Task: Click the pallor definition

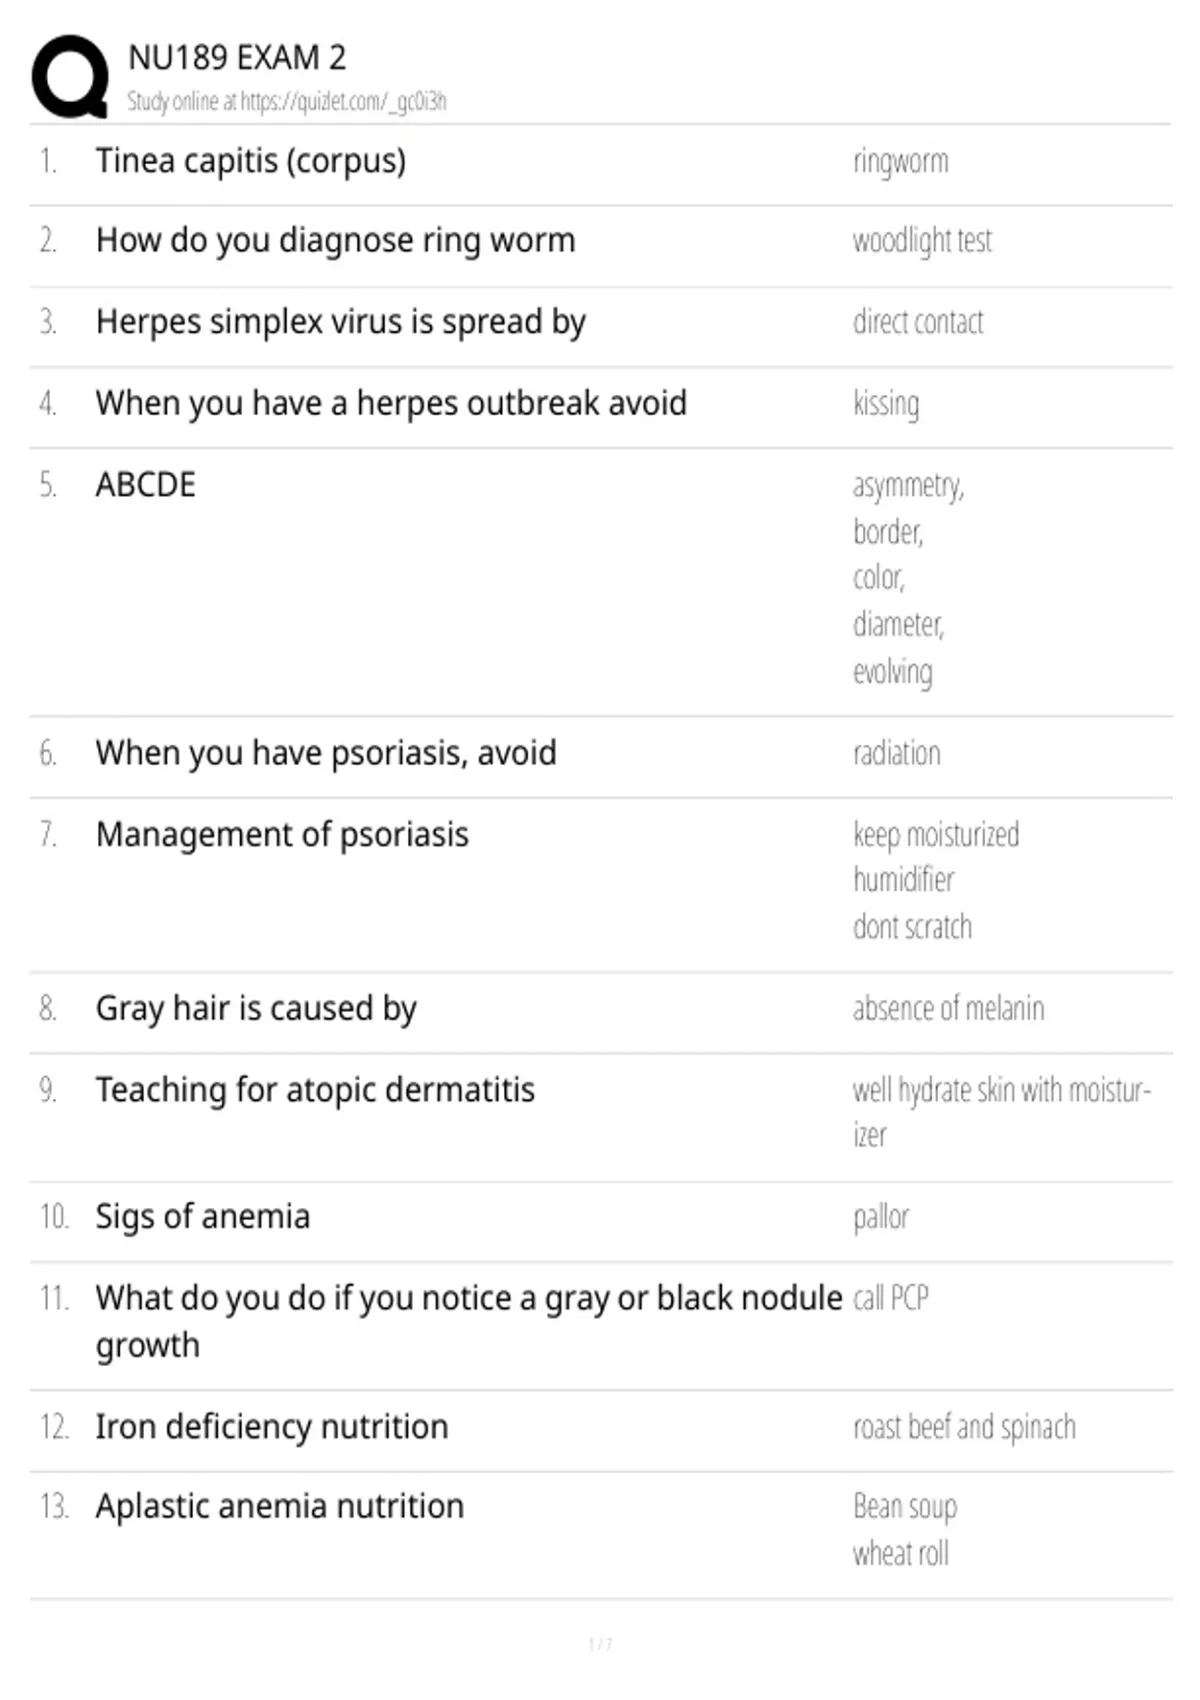Action: click(881, 1217)
